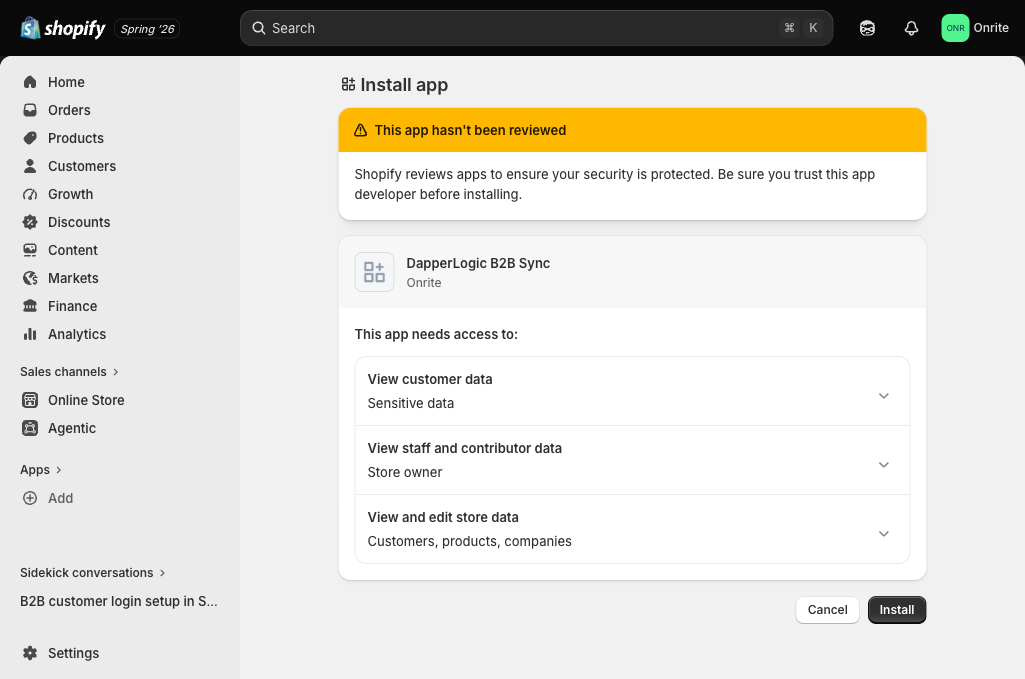The image size is (1025, 679).
Task: Expand the Sales channels section
Action: [69, 372]
